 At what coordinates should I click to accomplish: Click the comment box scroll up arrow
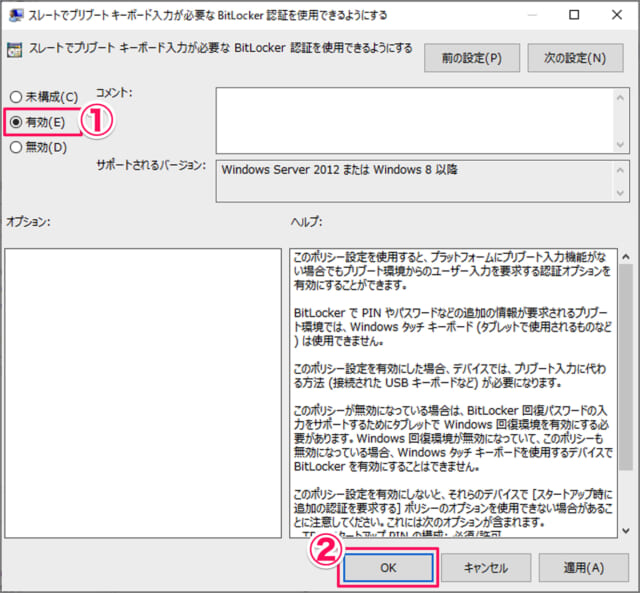pos(620,98)
